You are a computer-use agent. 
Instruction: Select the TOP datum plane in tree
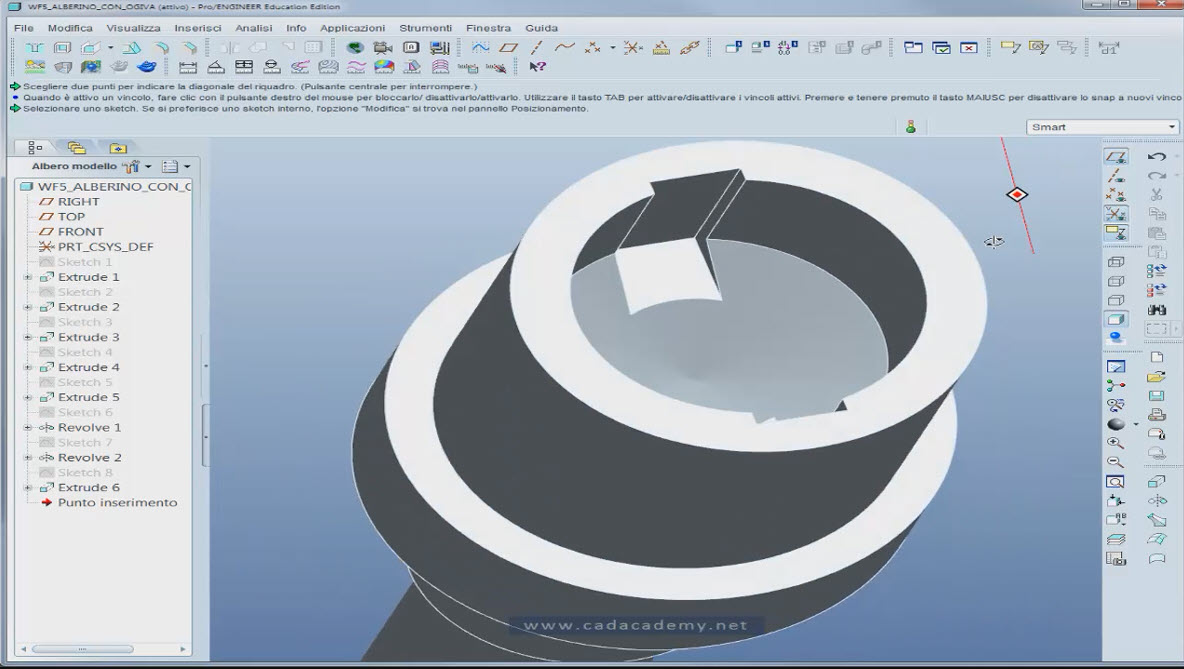click(71, 217)
